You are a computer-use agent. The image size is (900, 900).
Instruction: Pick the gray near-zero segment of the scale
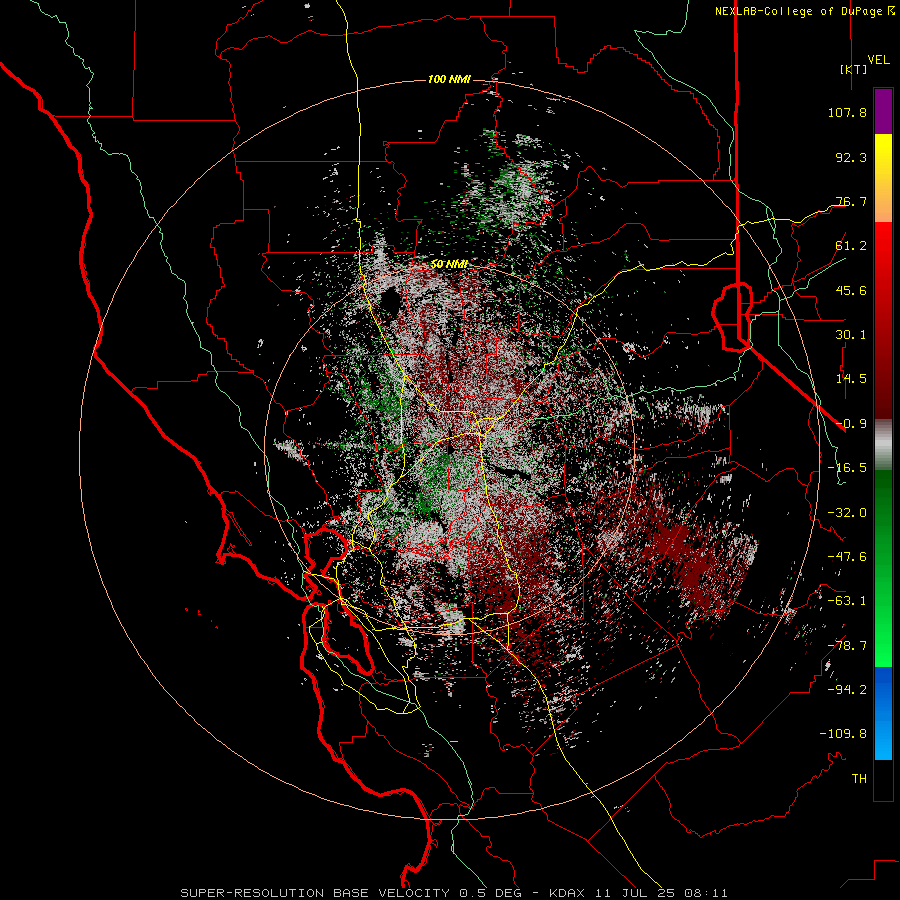pyautogui.click(x=883, y=445)
